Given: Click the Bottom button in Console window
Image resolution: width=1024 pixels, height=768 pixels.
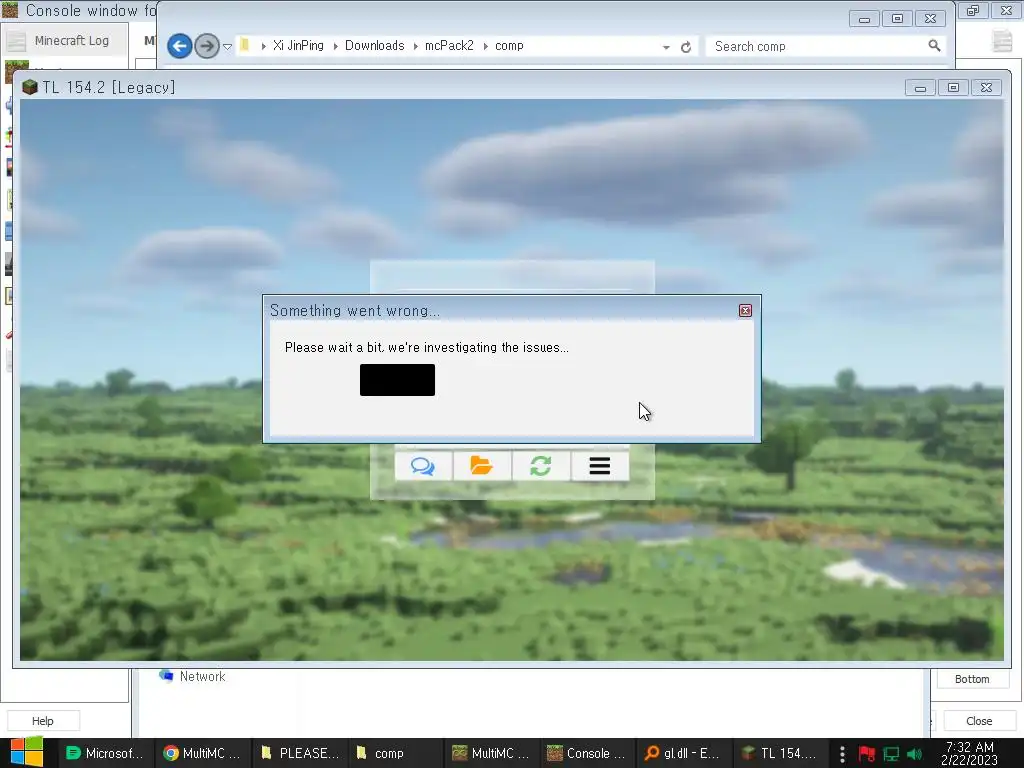Looking at the screenshot, I should click(x=972, y=679).
